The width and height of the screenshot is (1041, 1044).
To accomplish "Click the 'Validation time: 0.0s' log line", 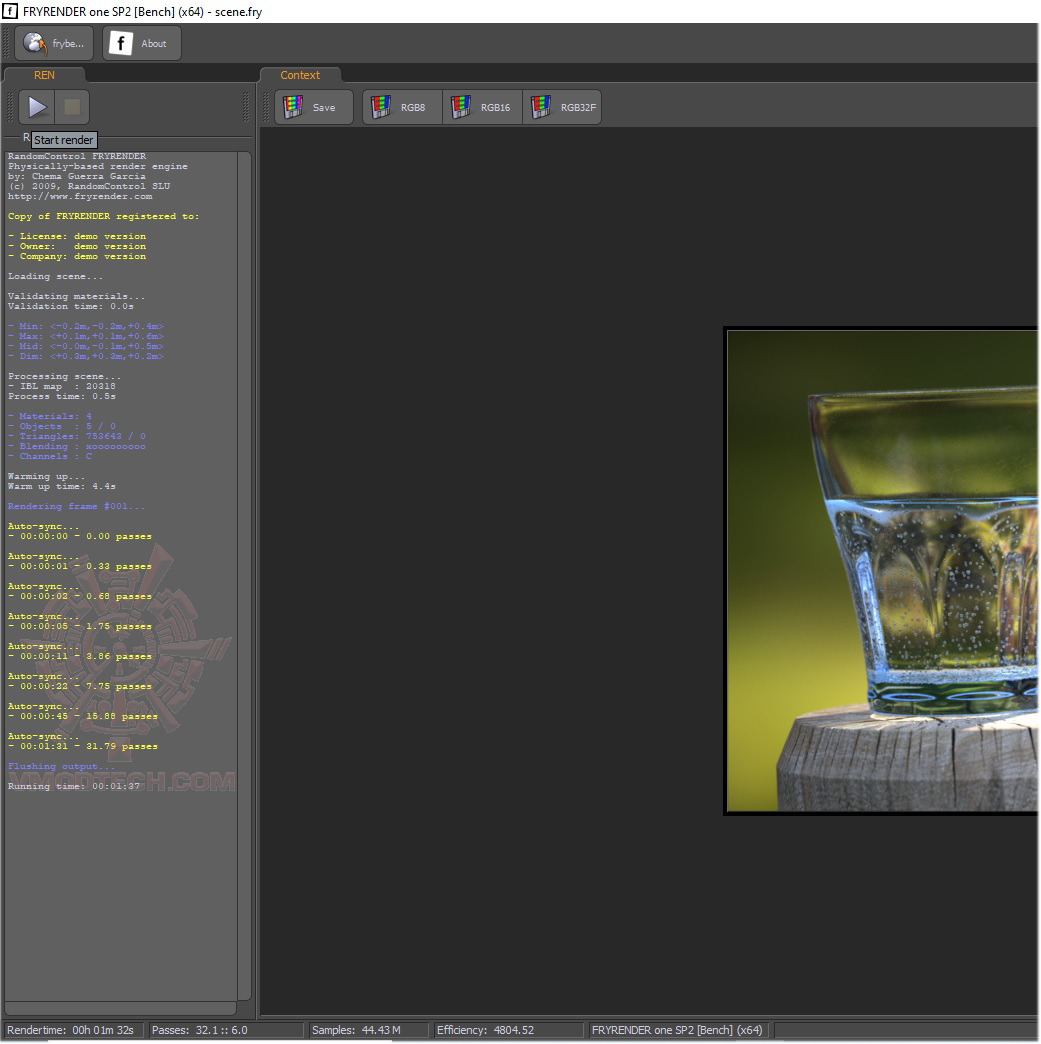I will pyautogui.click(x=71, y=306).
